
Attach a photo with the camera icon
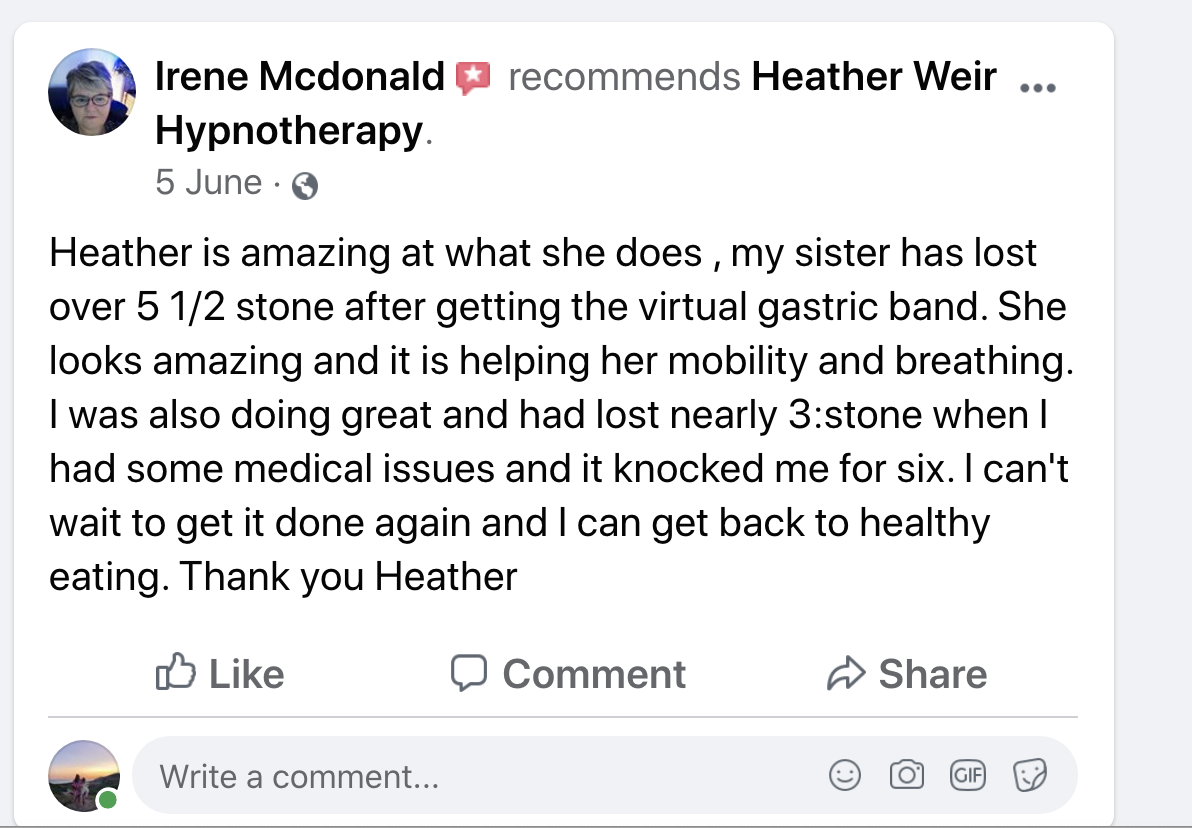click(x=907, y=775)
